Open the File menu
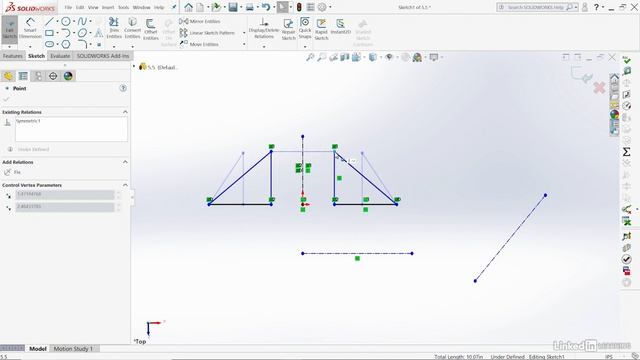 [x=68, y=7]
